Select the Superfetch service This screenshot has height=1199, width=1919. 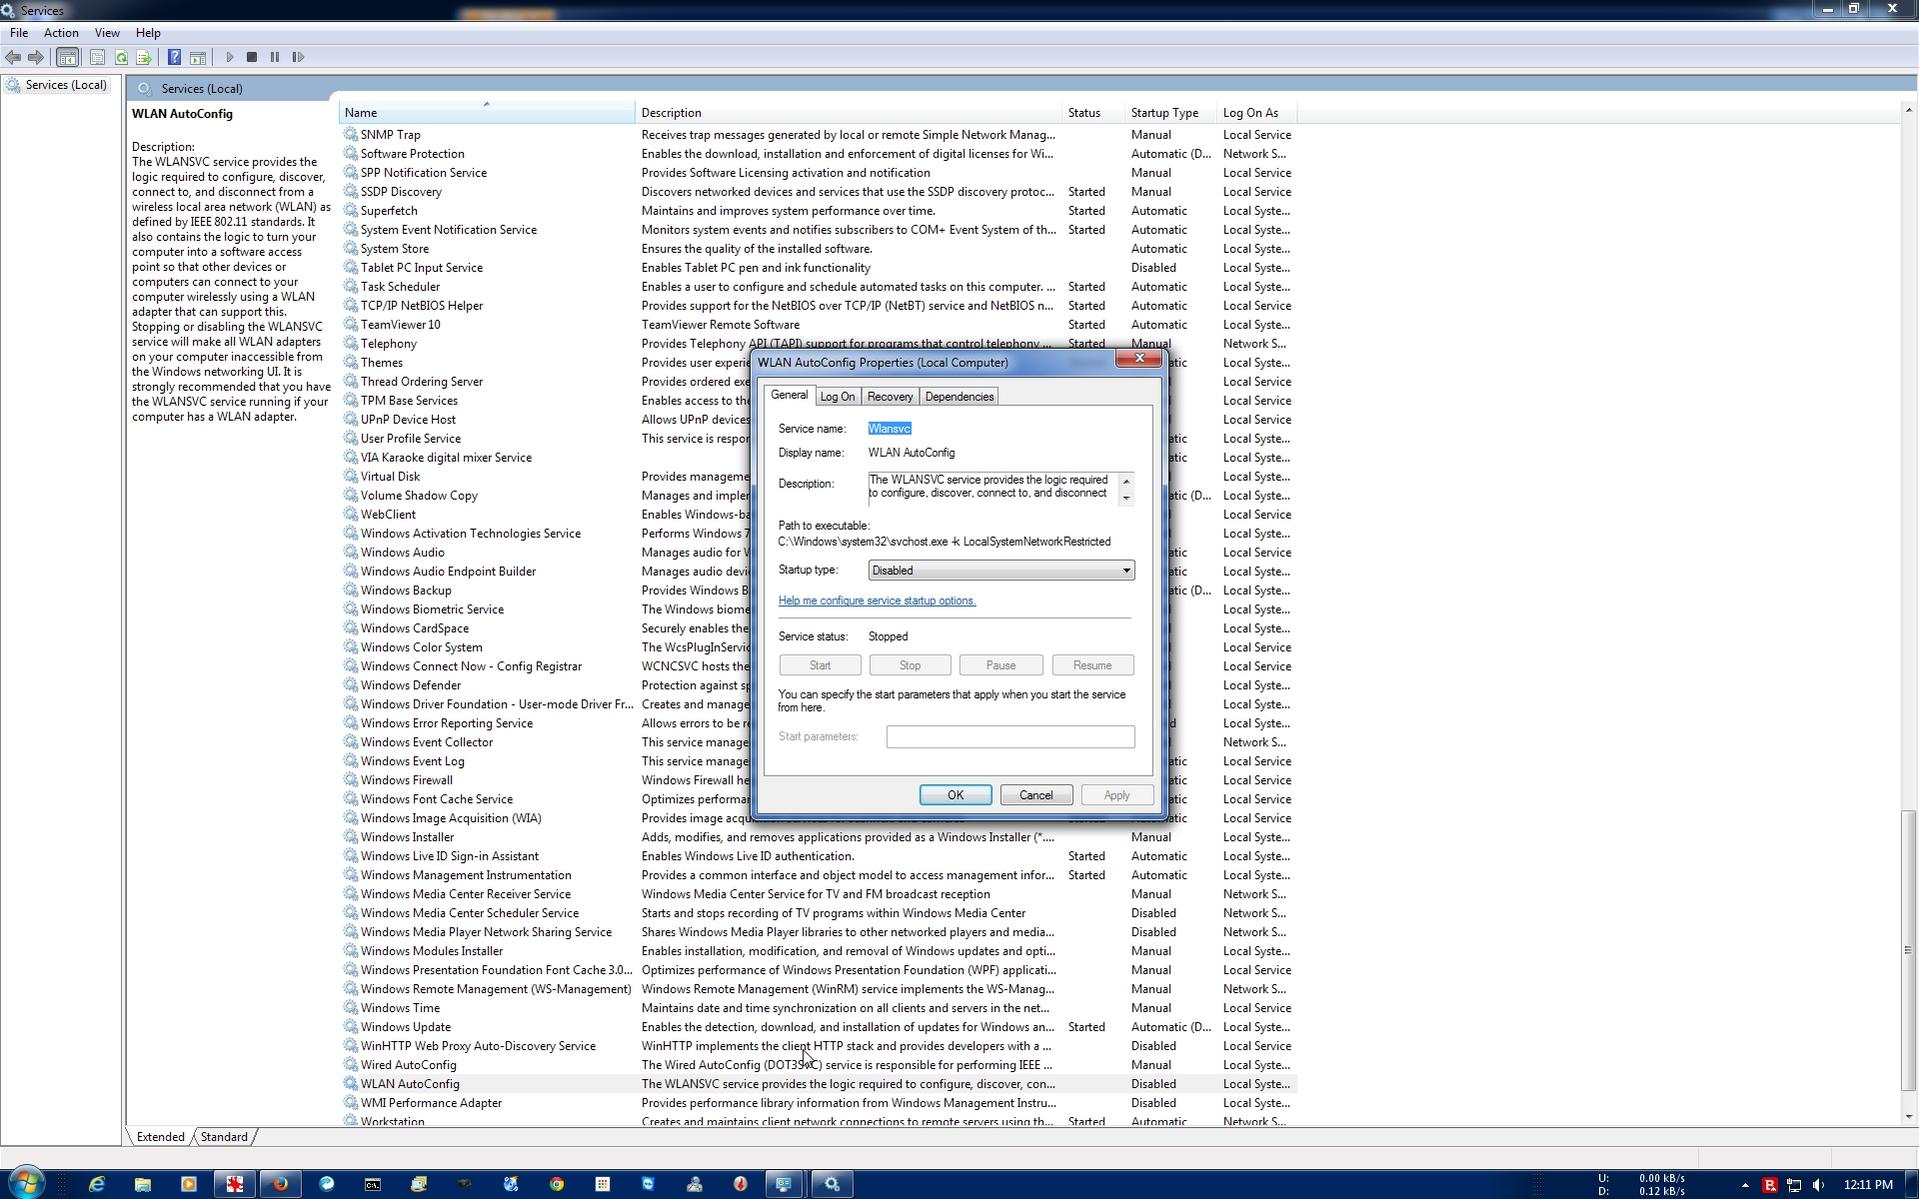(819, 211)
